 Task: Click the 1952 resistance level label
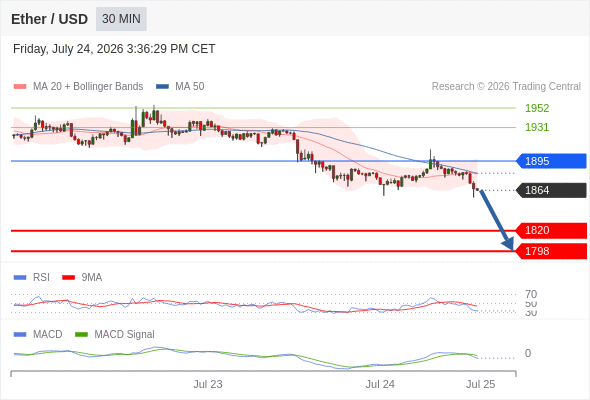pos(537,108)
